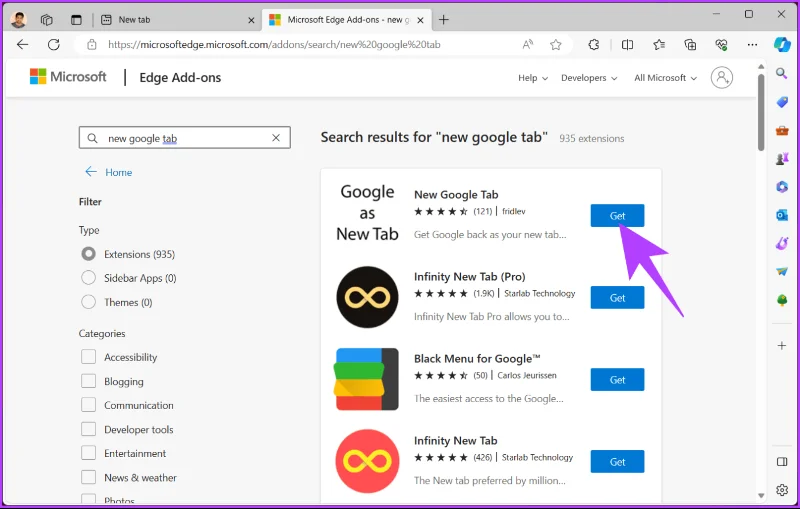Open the Edge Add-ons heading link
This screenshot has width=800, height=509.
click(x=180, y=78)
